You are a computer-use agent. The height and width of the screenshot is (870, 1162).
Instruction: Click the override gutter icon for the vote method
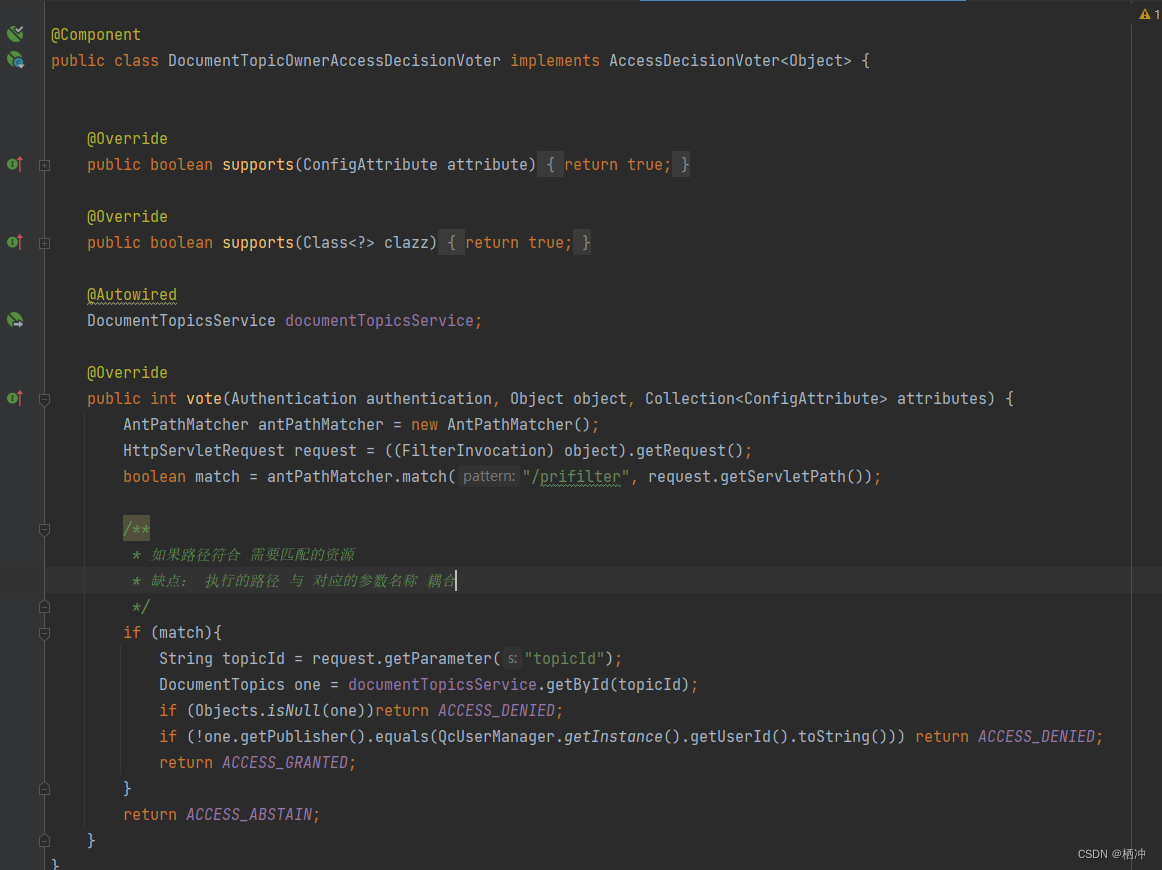pos(15,398)
